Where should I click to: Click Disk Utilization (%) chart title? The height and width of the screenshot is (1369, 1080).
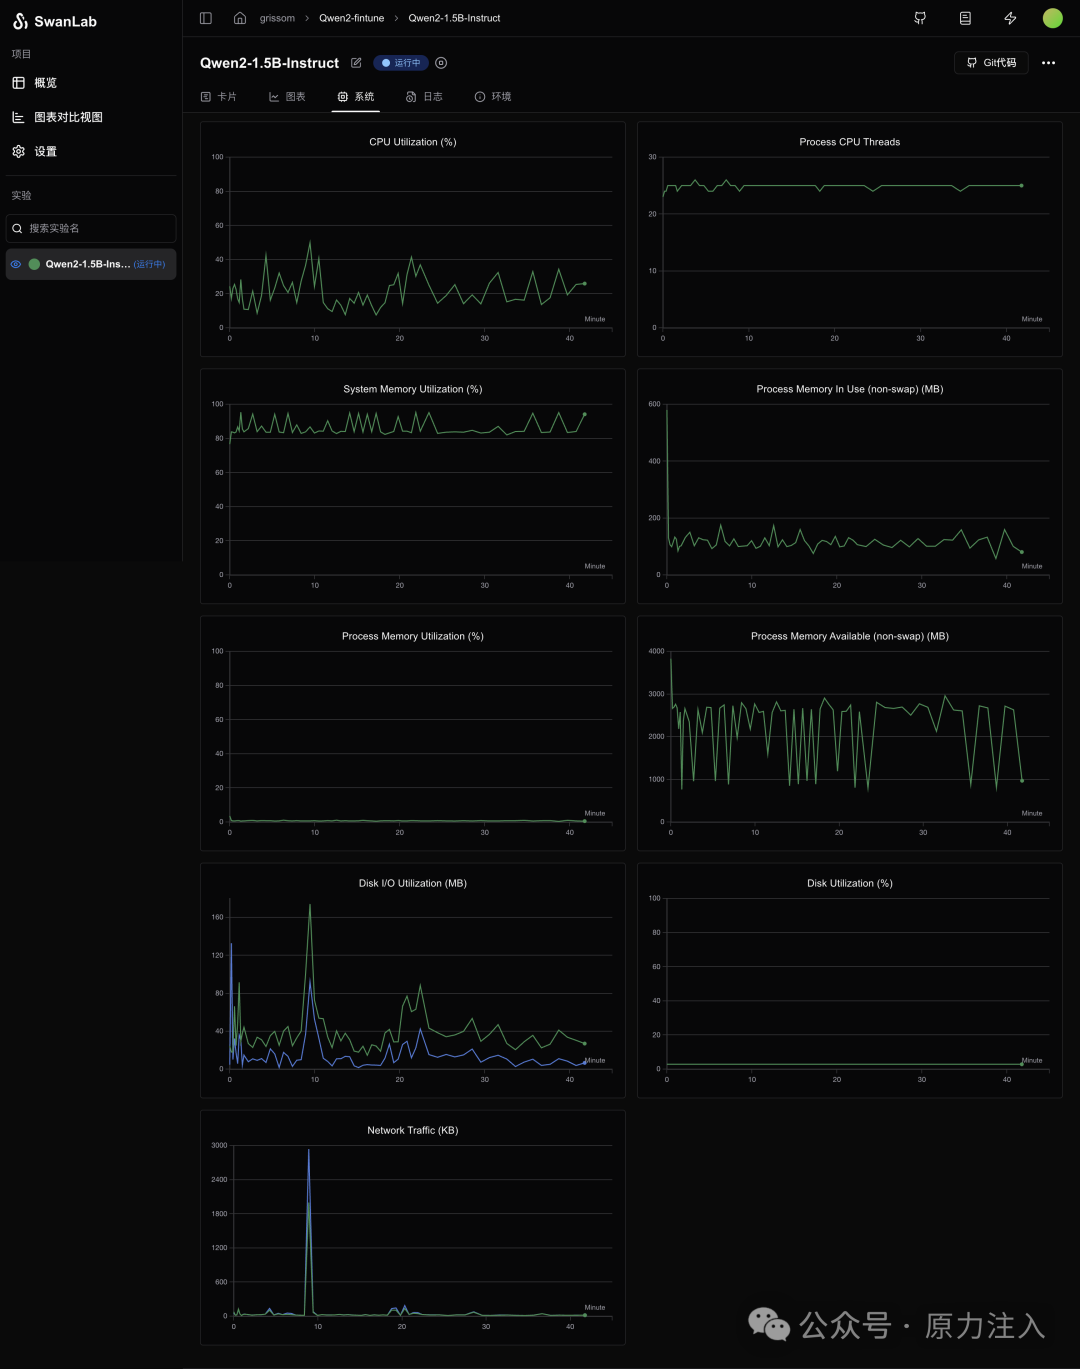(x=849, y=883)
